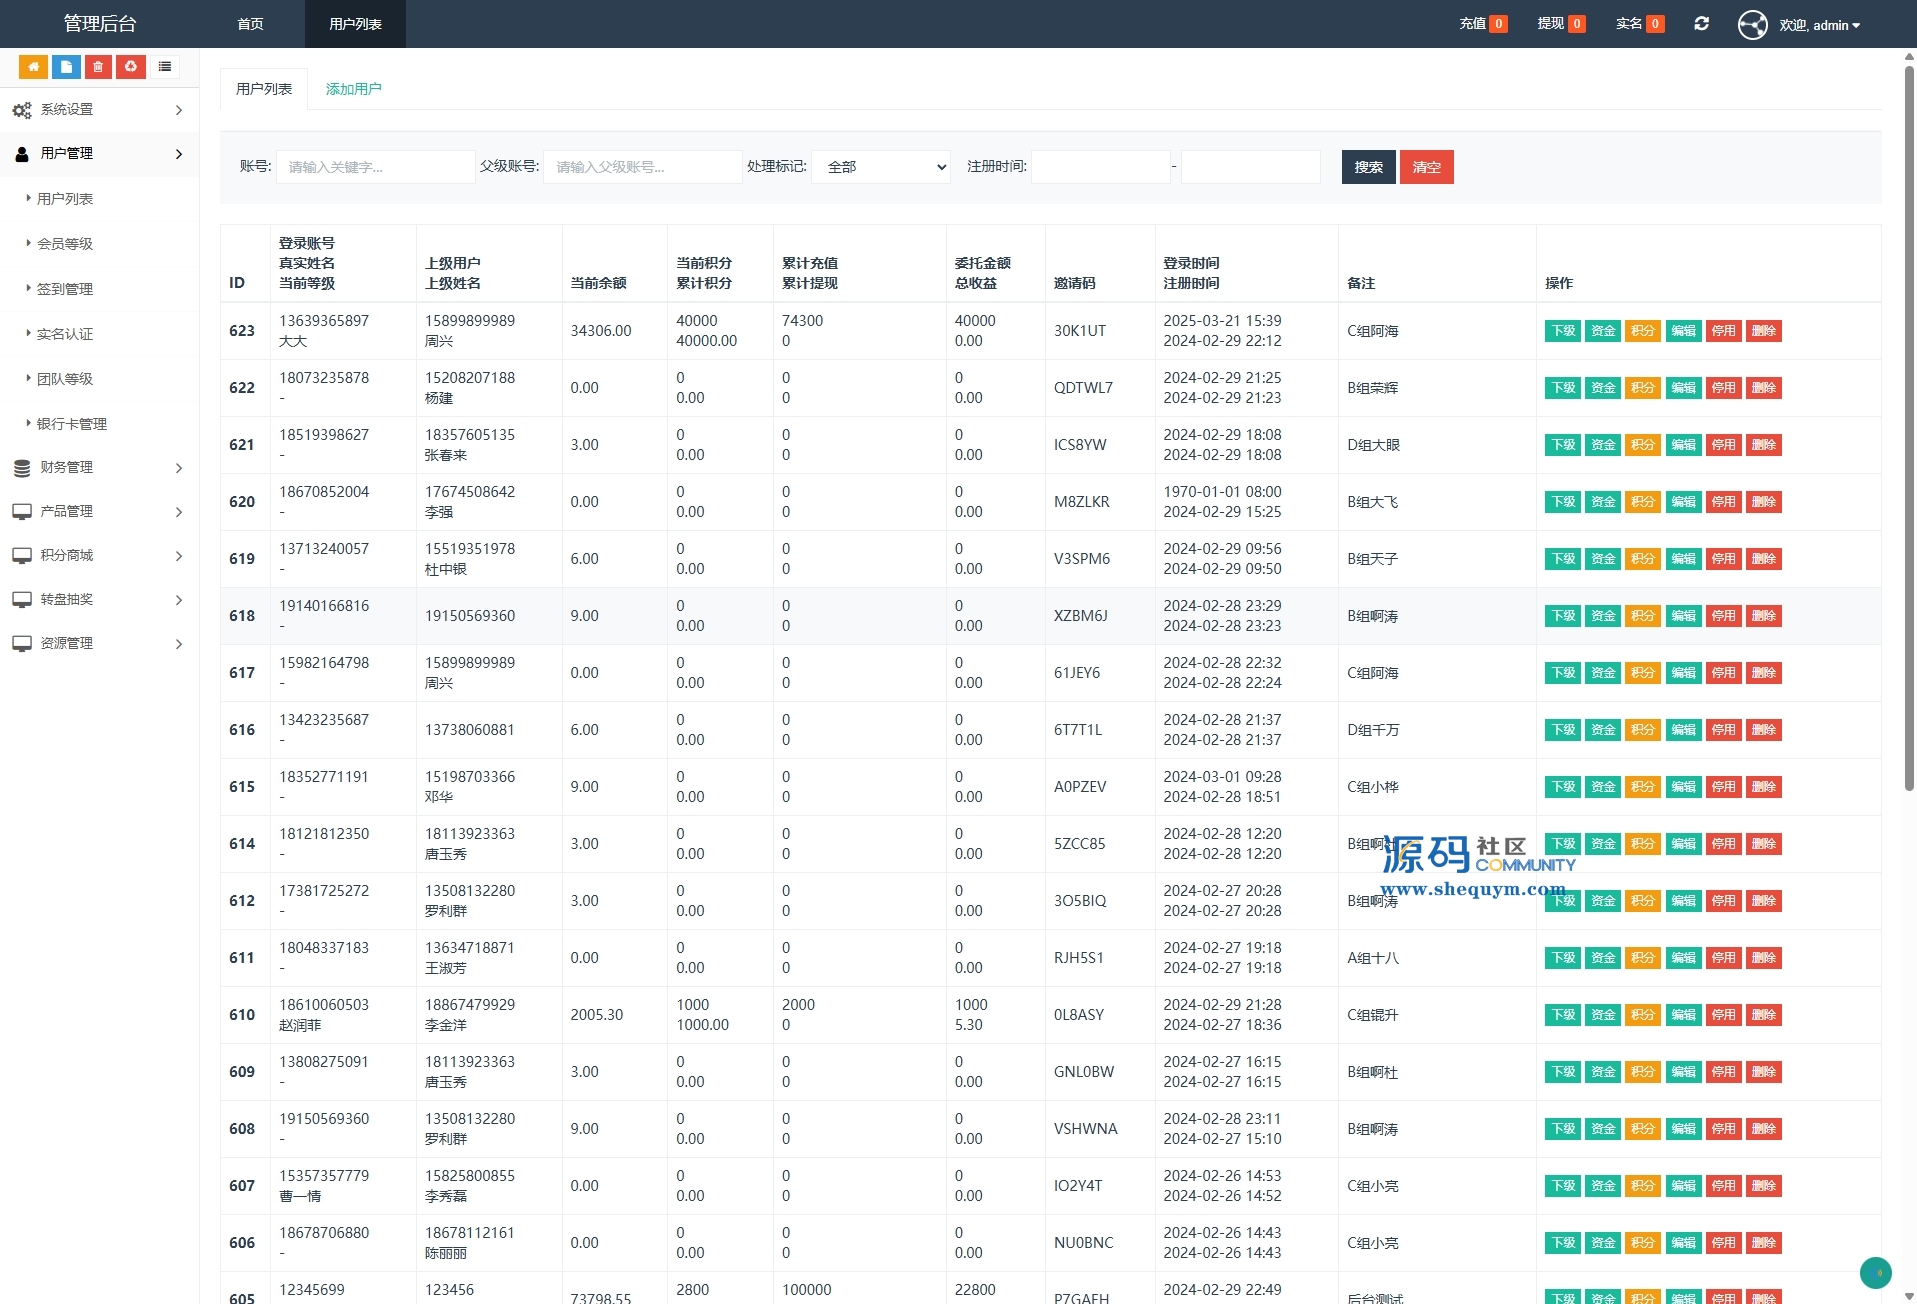Open the 处理标记 dropdown showing 全部
Screen dimensions: 1917x1304
point(880,167)
